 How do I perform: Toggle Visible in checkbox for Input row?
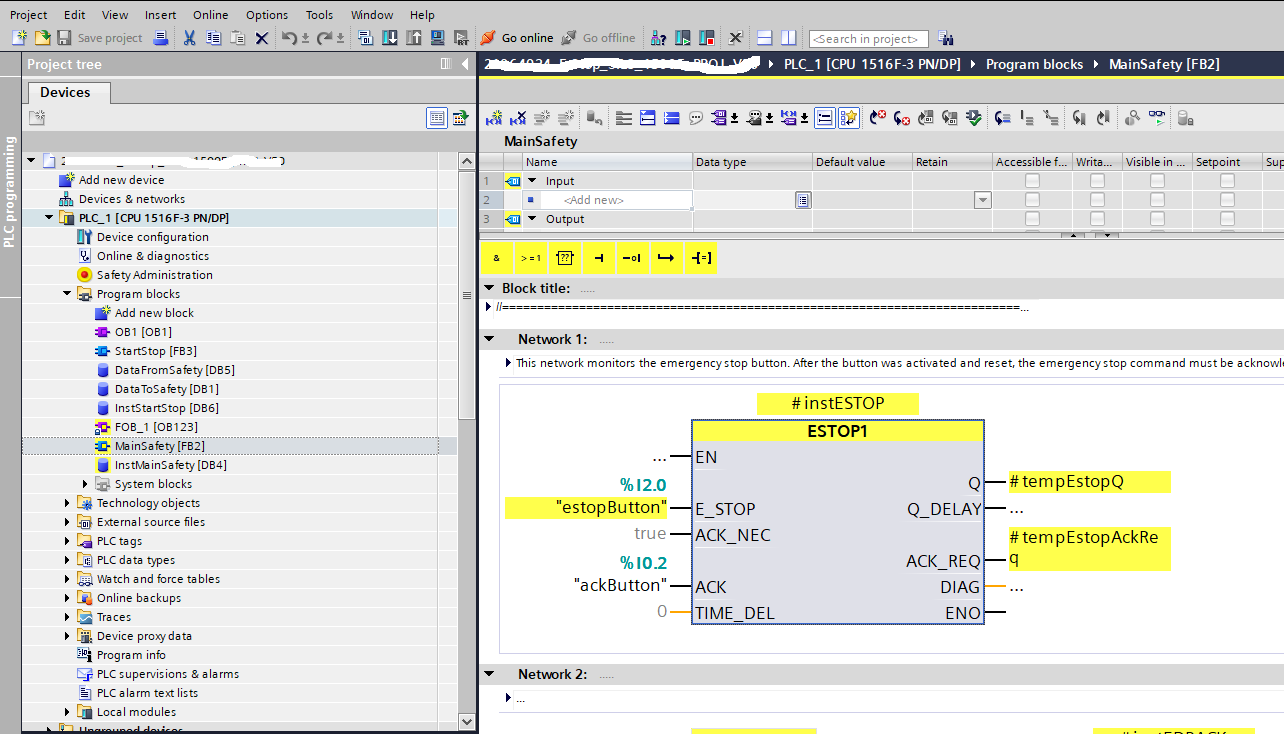[1157, 181]
